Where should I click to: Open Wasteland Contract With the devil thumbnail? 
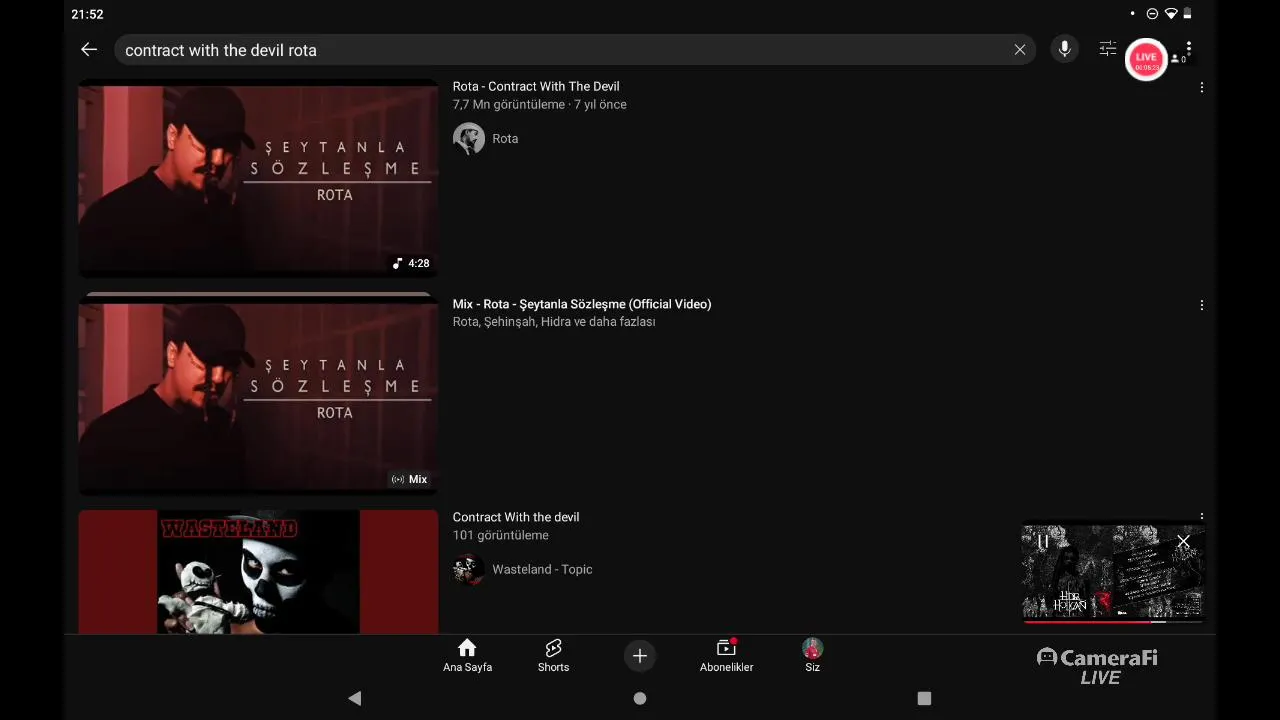click(258, 572)
